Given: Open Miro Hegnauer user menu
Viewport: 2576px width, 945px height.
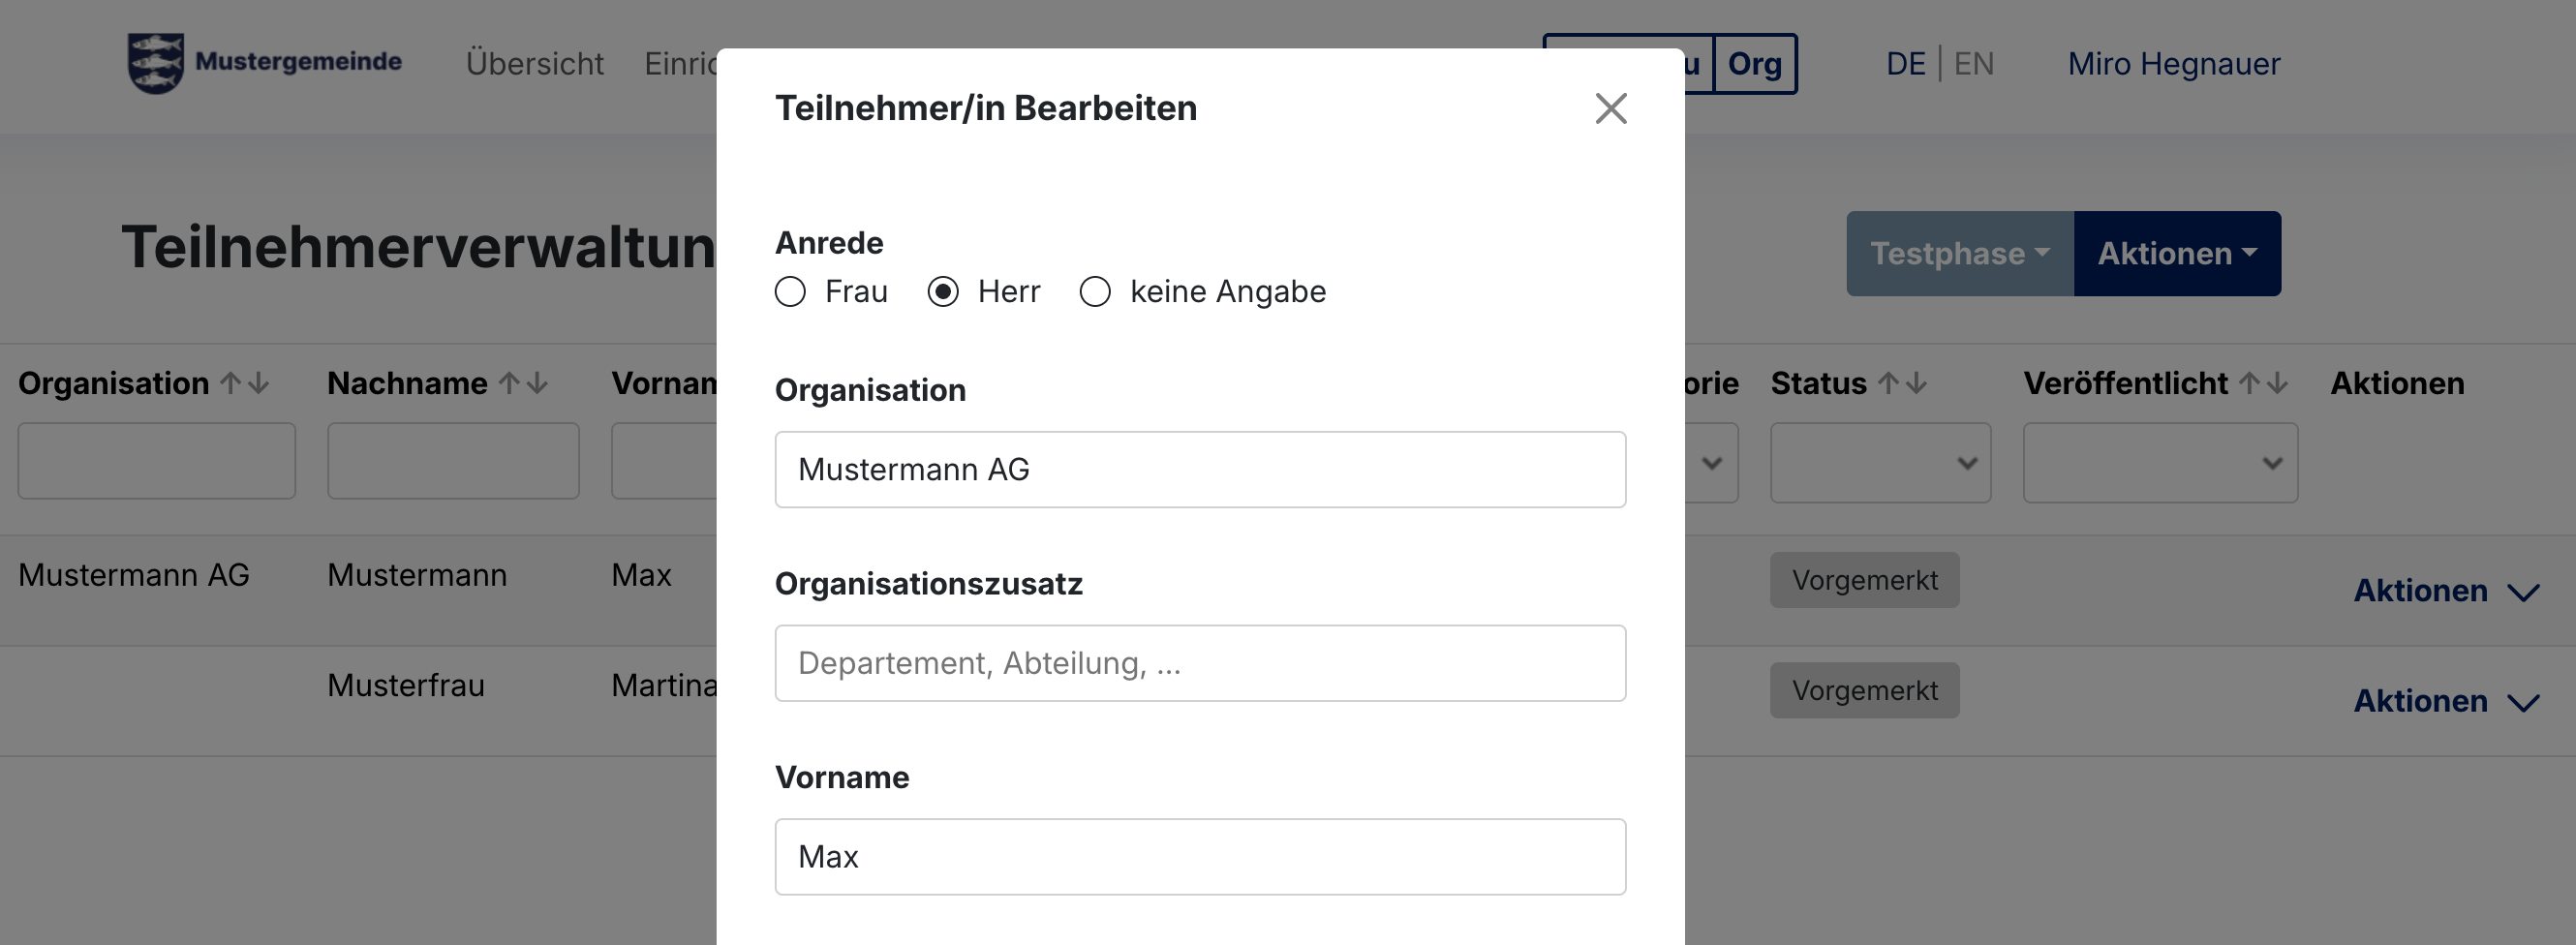Looking at the screenshot, I should click(2173, 64).
